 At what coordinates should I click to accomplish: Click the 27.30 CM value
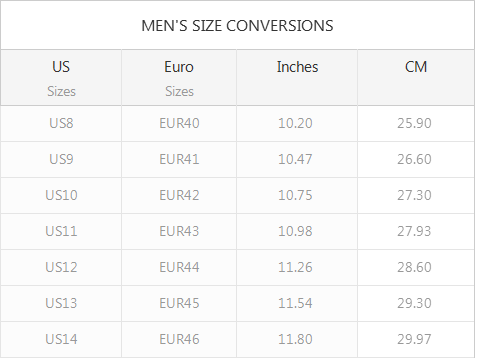click(414, 195)
